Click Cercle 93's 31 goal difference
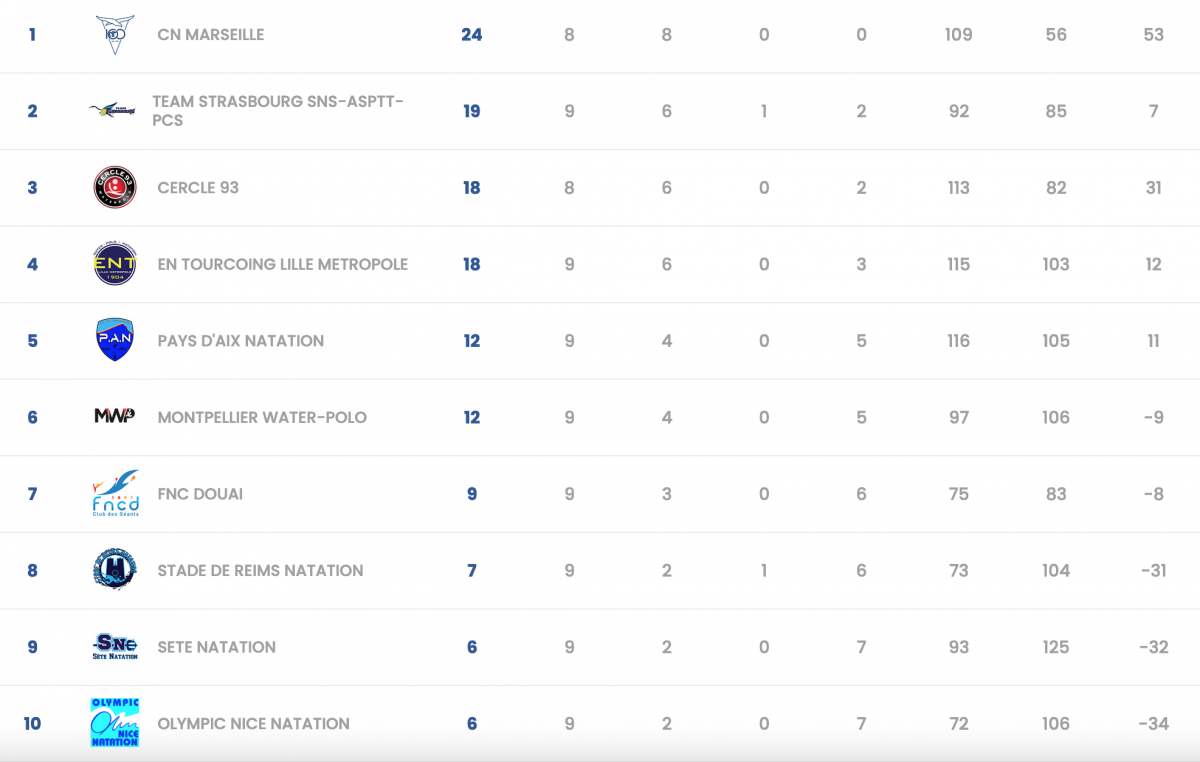Viewport: 1200px width, 762px height. pyautogui.click(x=1153, y=188)
